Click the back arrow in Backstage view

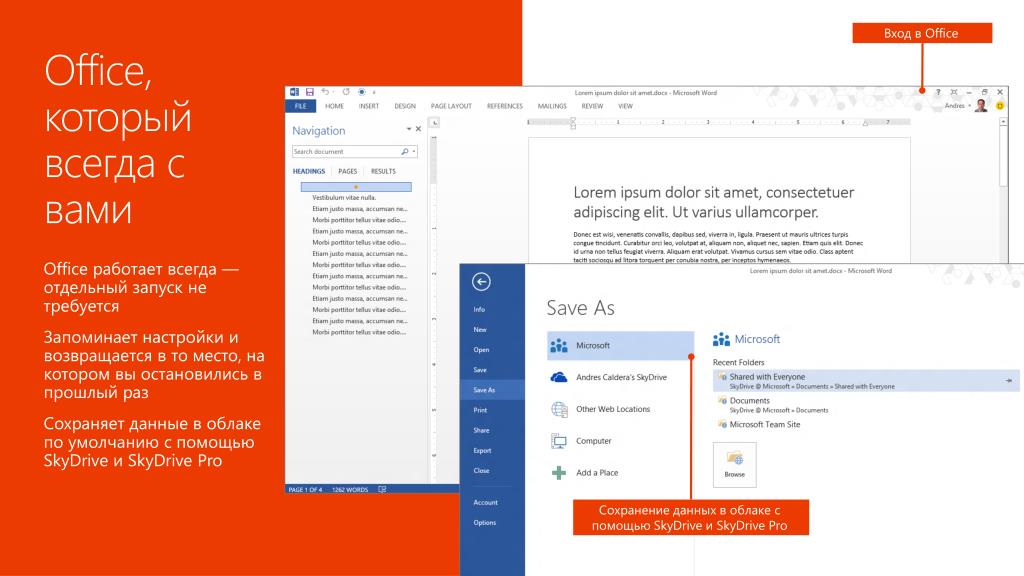[481, 281]
